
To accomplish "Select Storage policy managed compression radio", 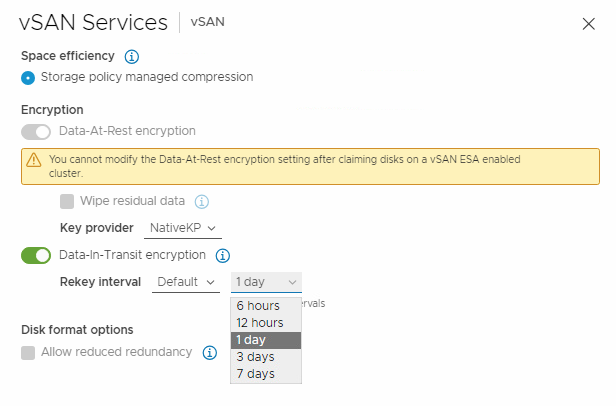I will click(28, 78).
